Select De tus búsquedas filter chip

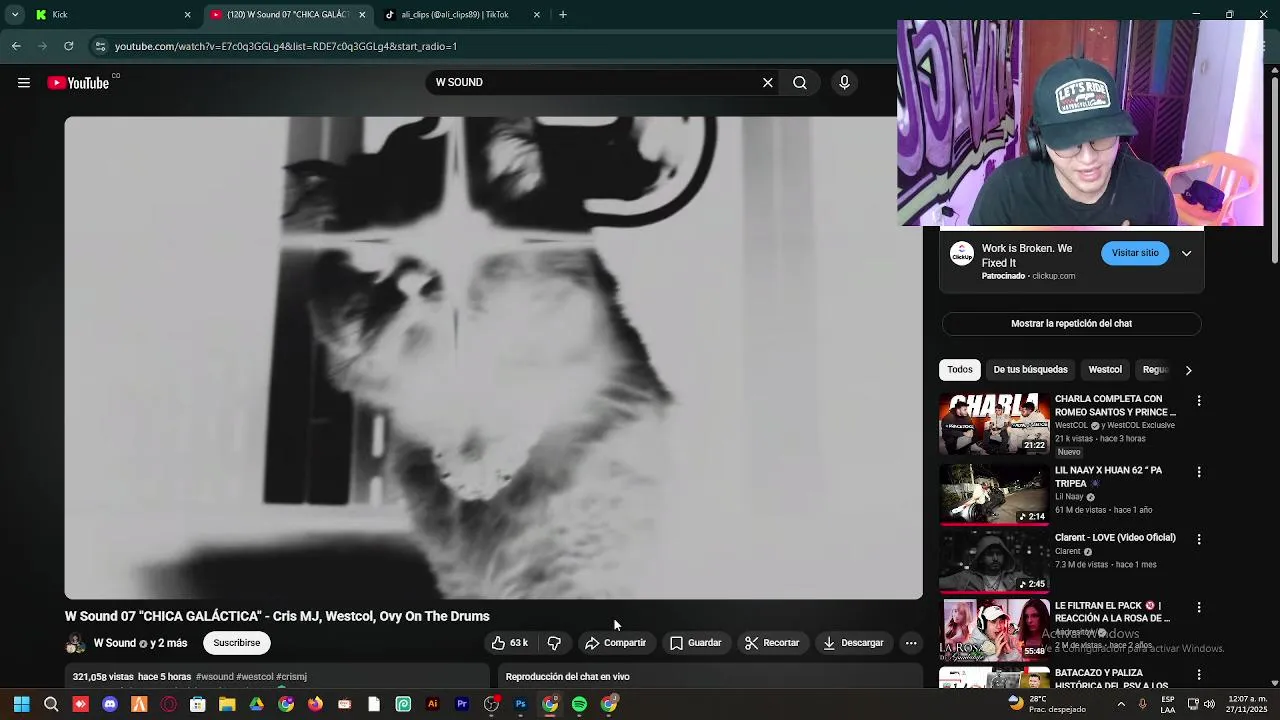tap(1031, 370)
